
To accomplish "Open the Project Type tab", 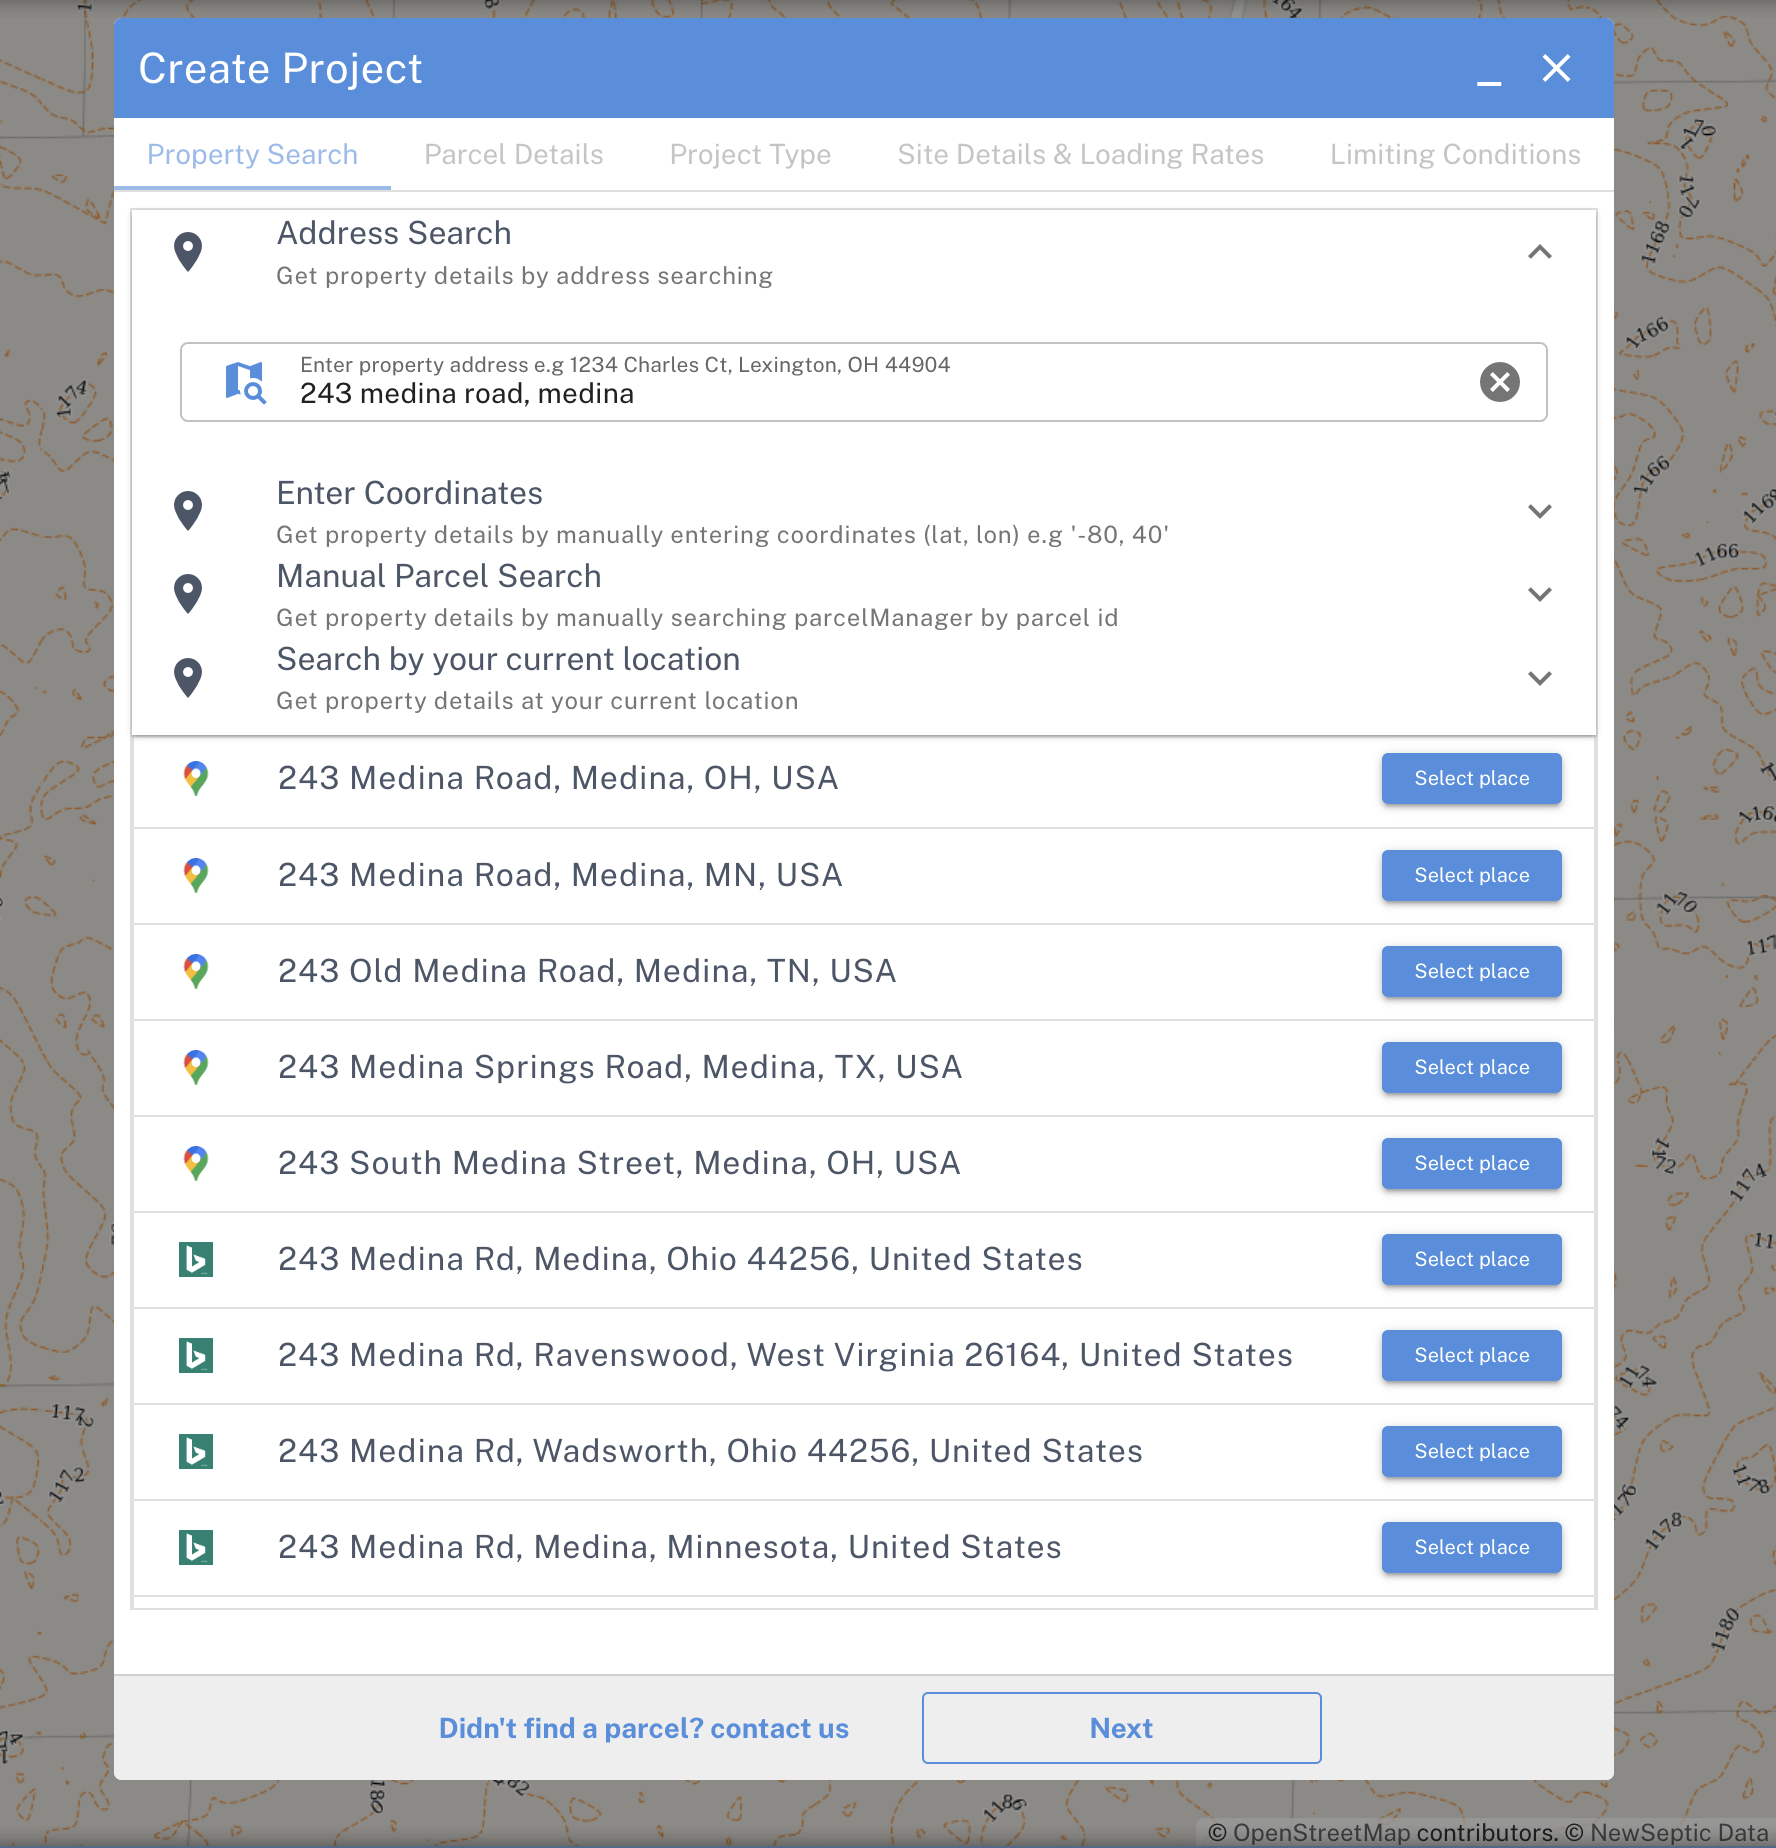I will (x=750, y=155).
